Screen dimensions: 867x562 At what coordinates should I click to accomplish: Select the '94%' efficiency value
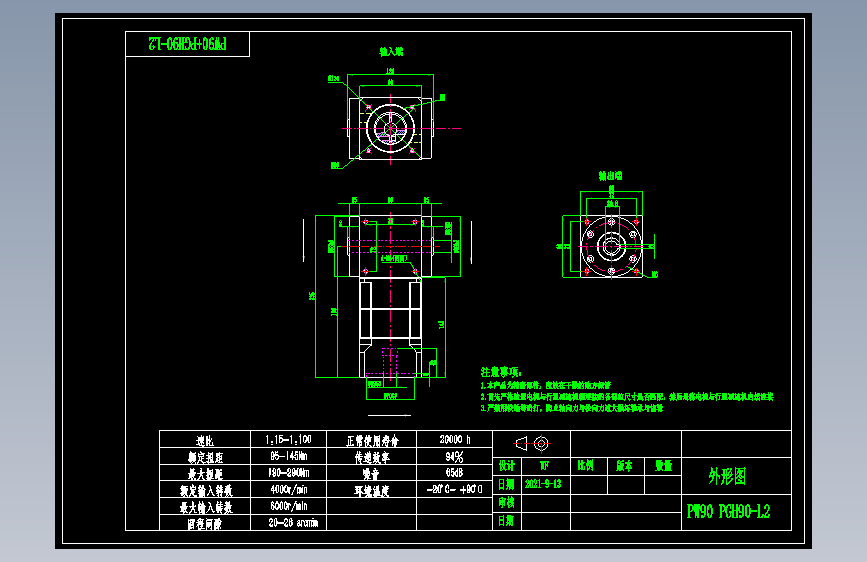point(455,456)
